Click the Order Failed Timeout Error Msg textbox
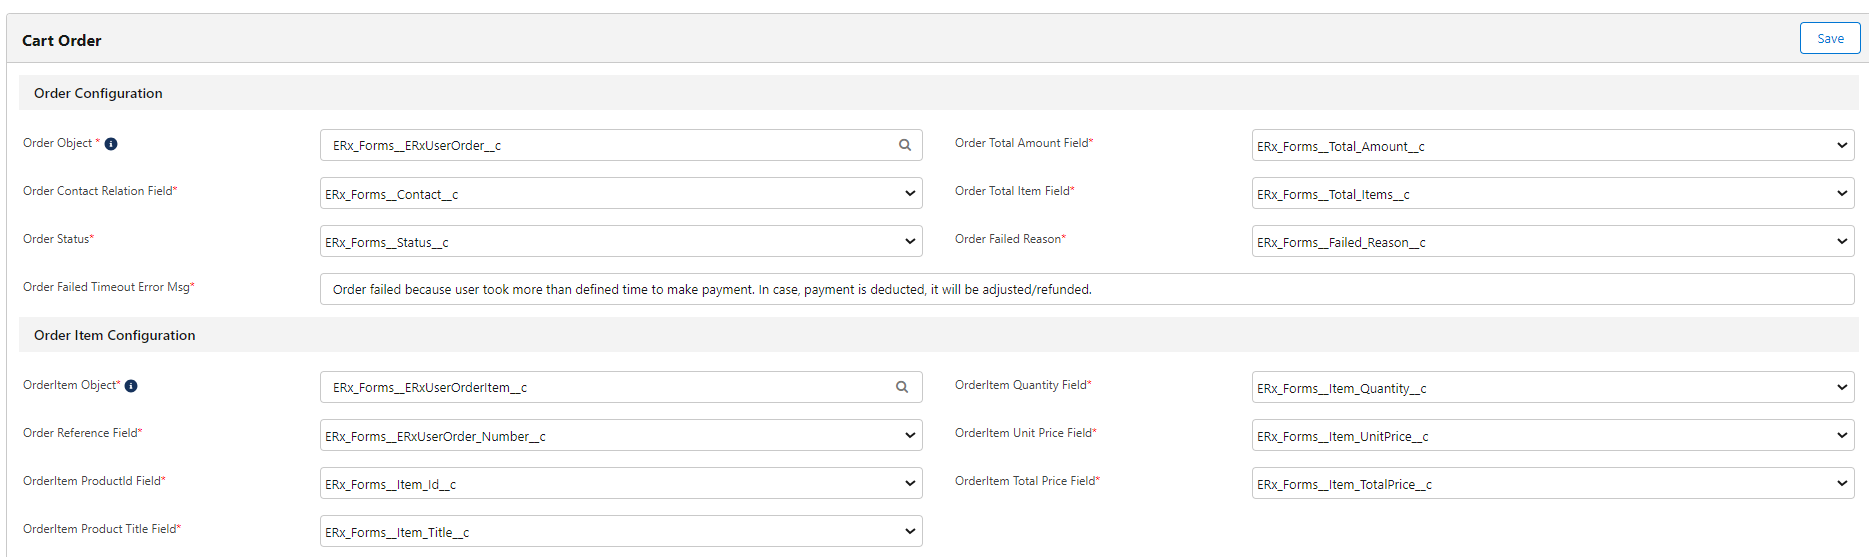This screenshot has height=557, width=1869. point(1086,290)
